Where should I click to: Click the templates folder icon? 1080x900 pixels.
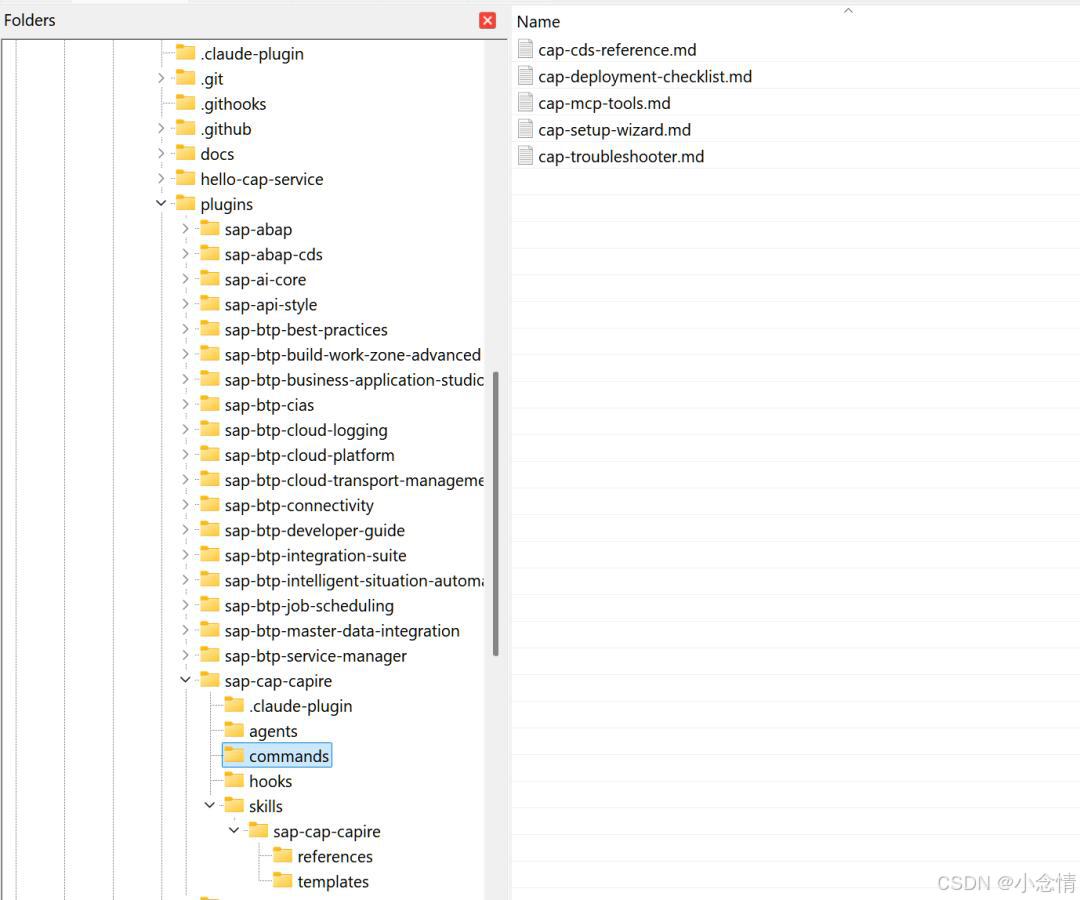point(282,881)
